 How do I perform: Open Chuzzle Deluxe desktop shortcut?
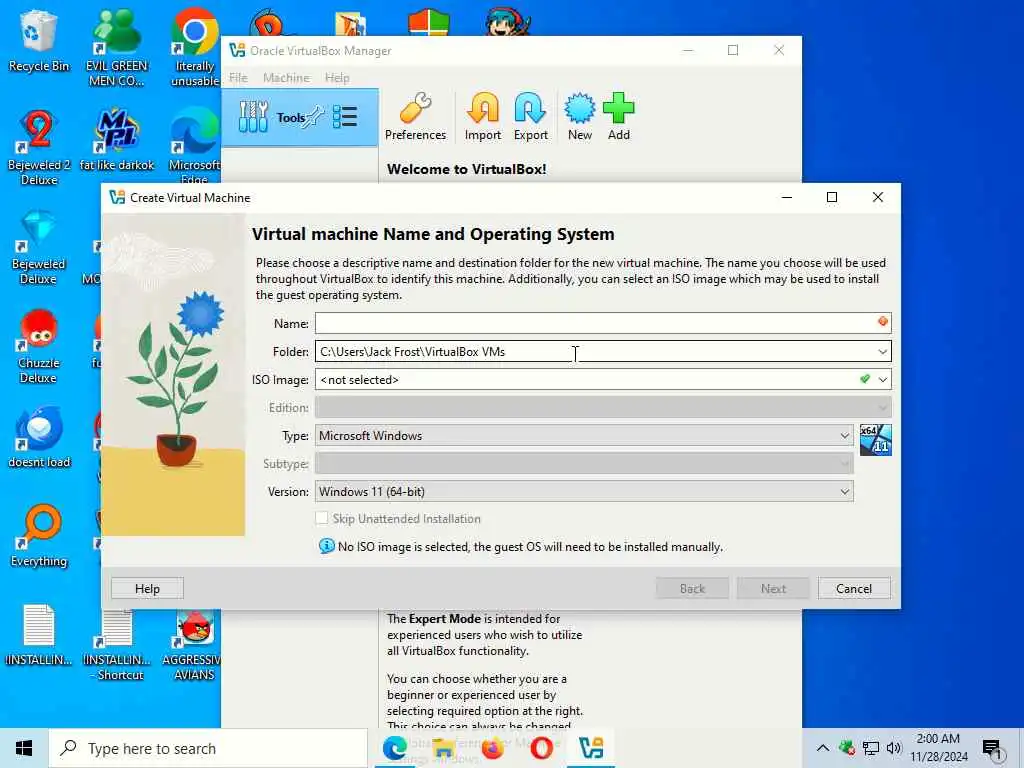[39, 346]
